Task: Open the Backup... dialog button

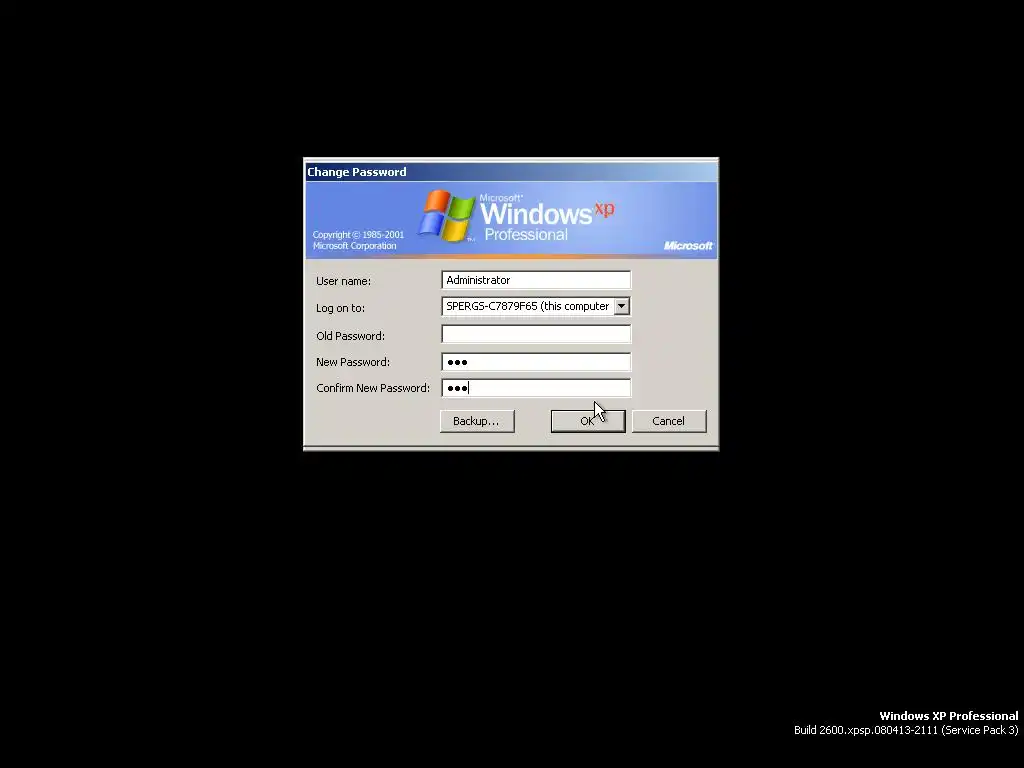Action: (477, 421)
